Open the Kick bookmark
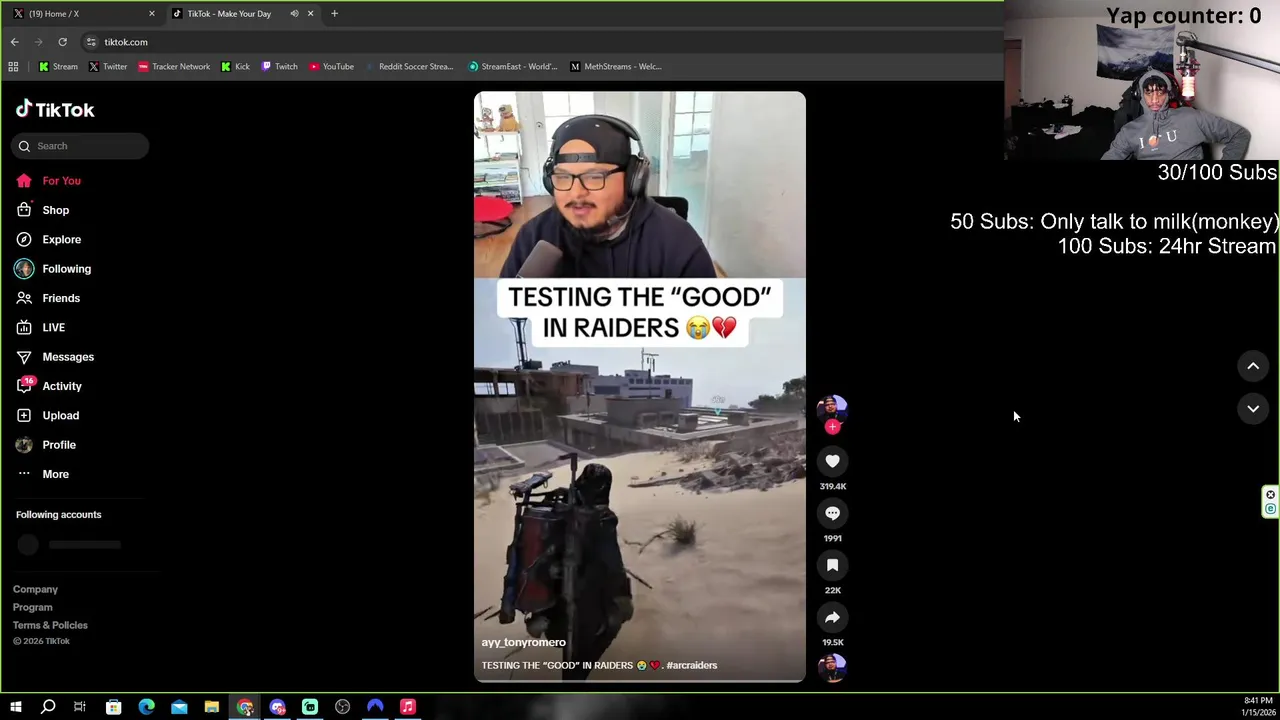Viewport: 1280px width, 720px height. click(236, 67)
